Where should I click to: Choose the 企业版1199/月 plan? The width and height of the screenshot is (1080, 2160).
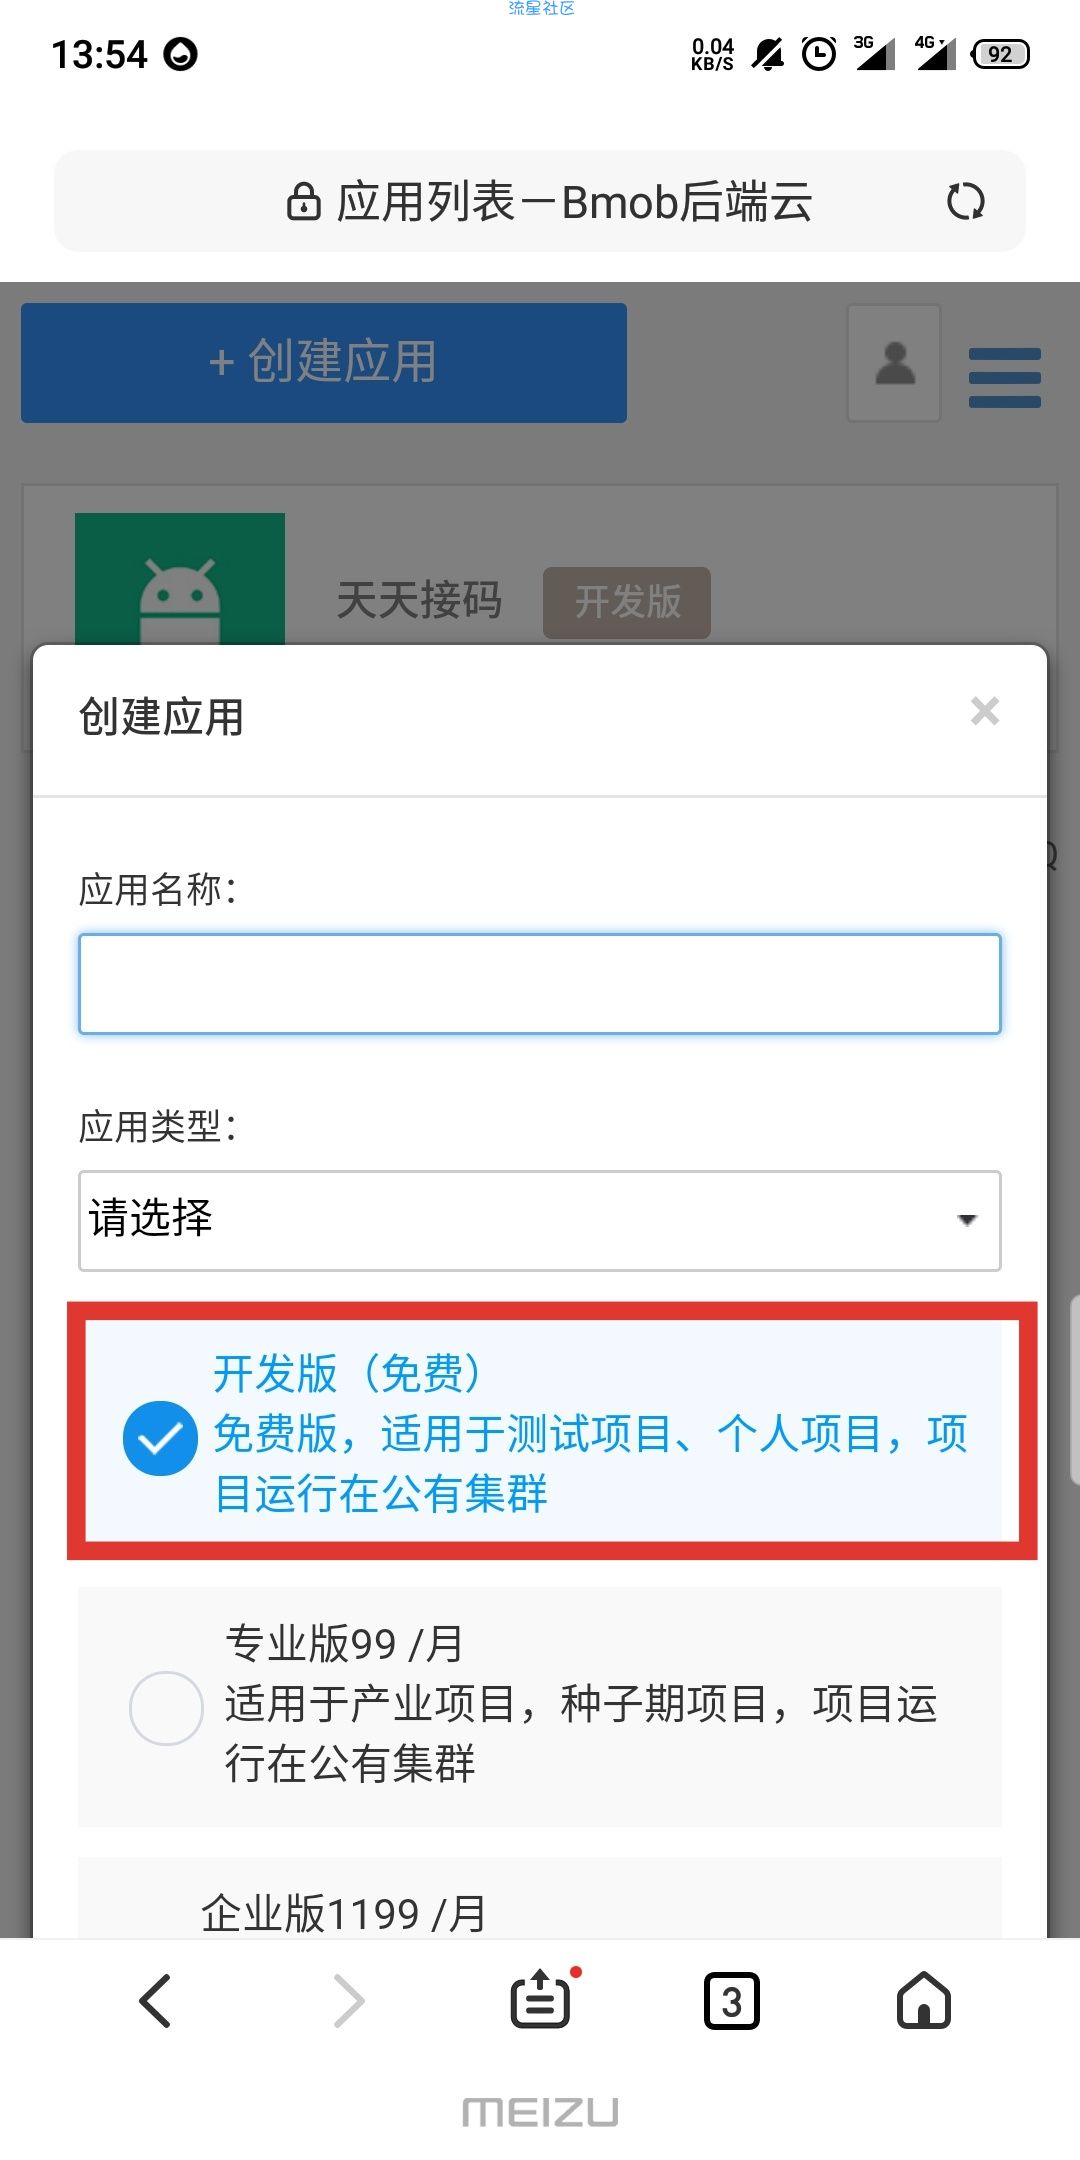(x=540, y=1898)
